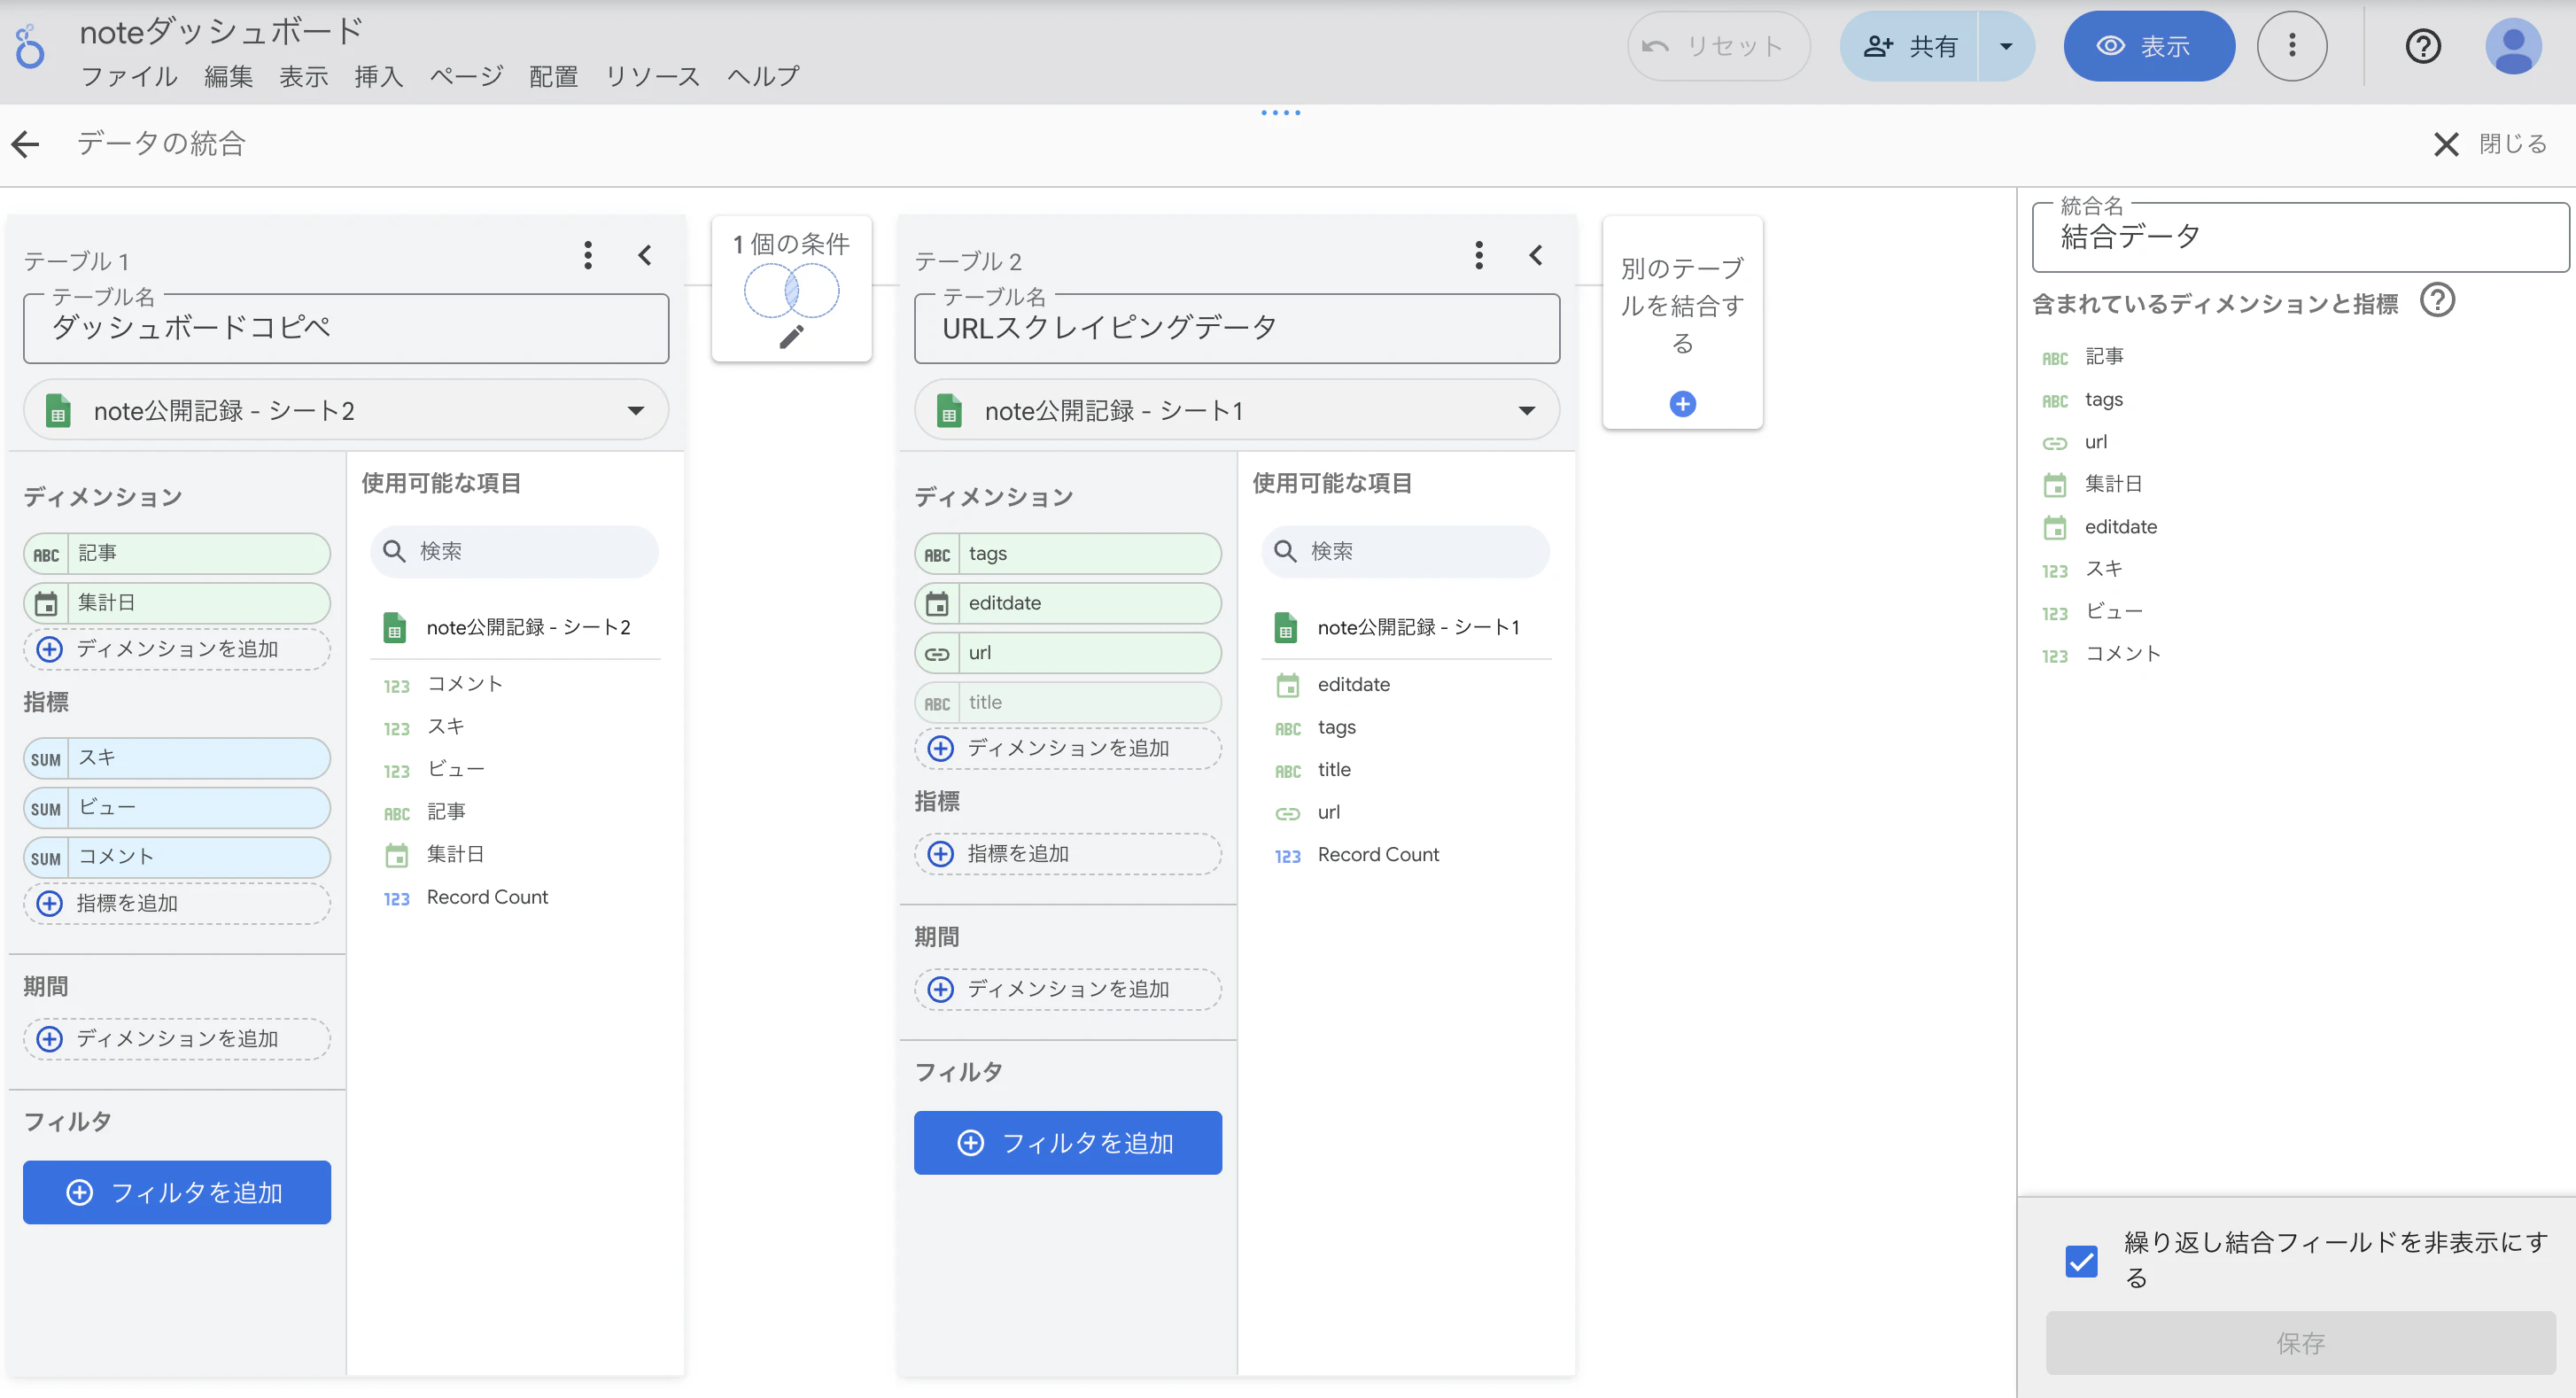Open Table 2 three-dot menu
This screenshot has height=1398, width=2576.
(x=1479, y=255)
